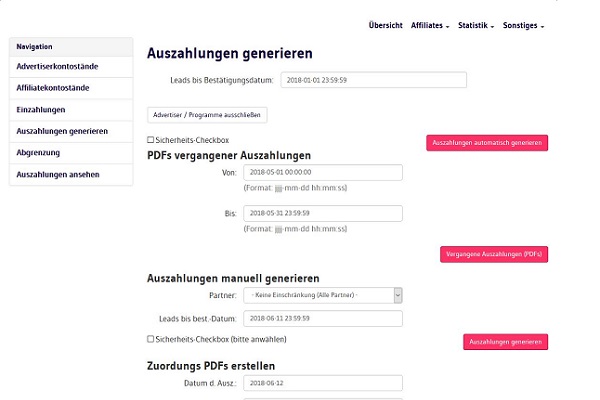Viewport: 600px width, 400px height.
Task: Select Einzahlungen in the sidebar
Action: coord(41,109)
